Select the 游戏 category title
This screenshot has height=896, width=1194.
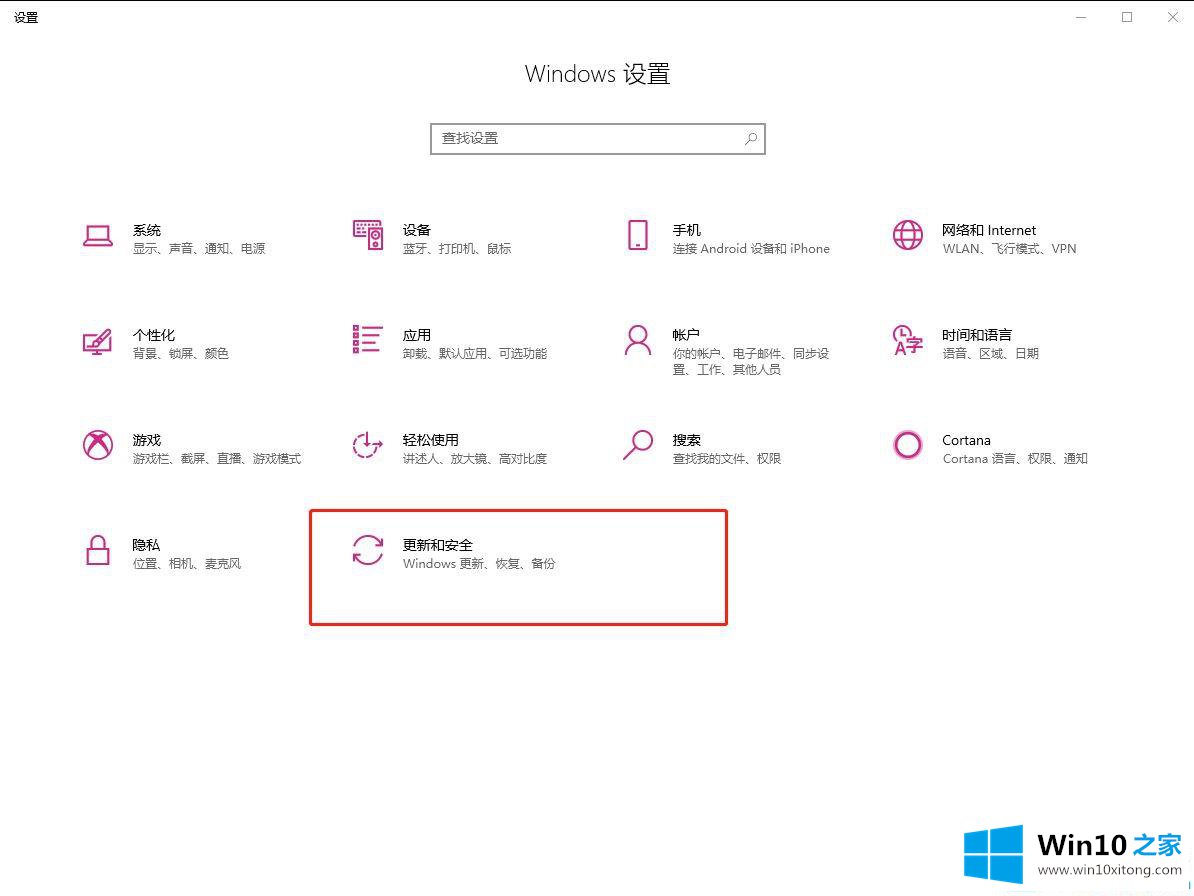pos(147,440)
